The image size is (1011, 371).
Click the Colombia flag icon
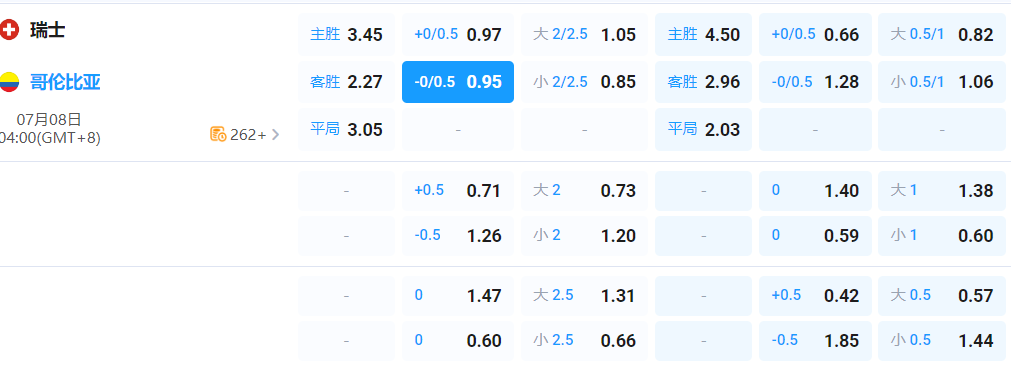[x=9, y=82]
